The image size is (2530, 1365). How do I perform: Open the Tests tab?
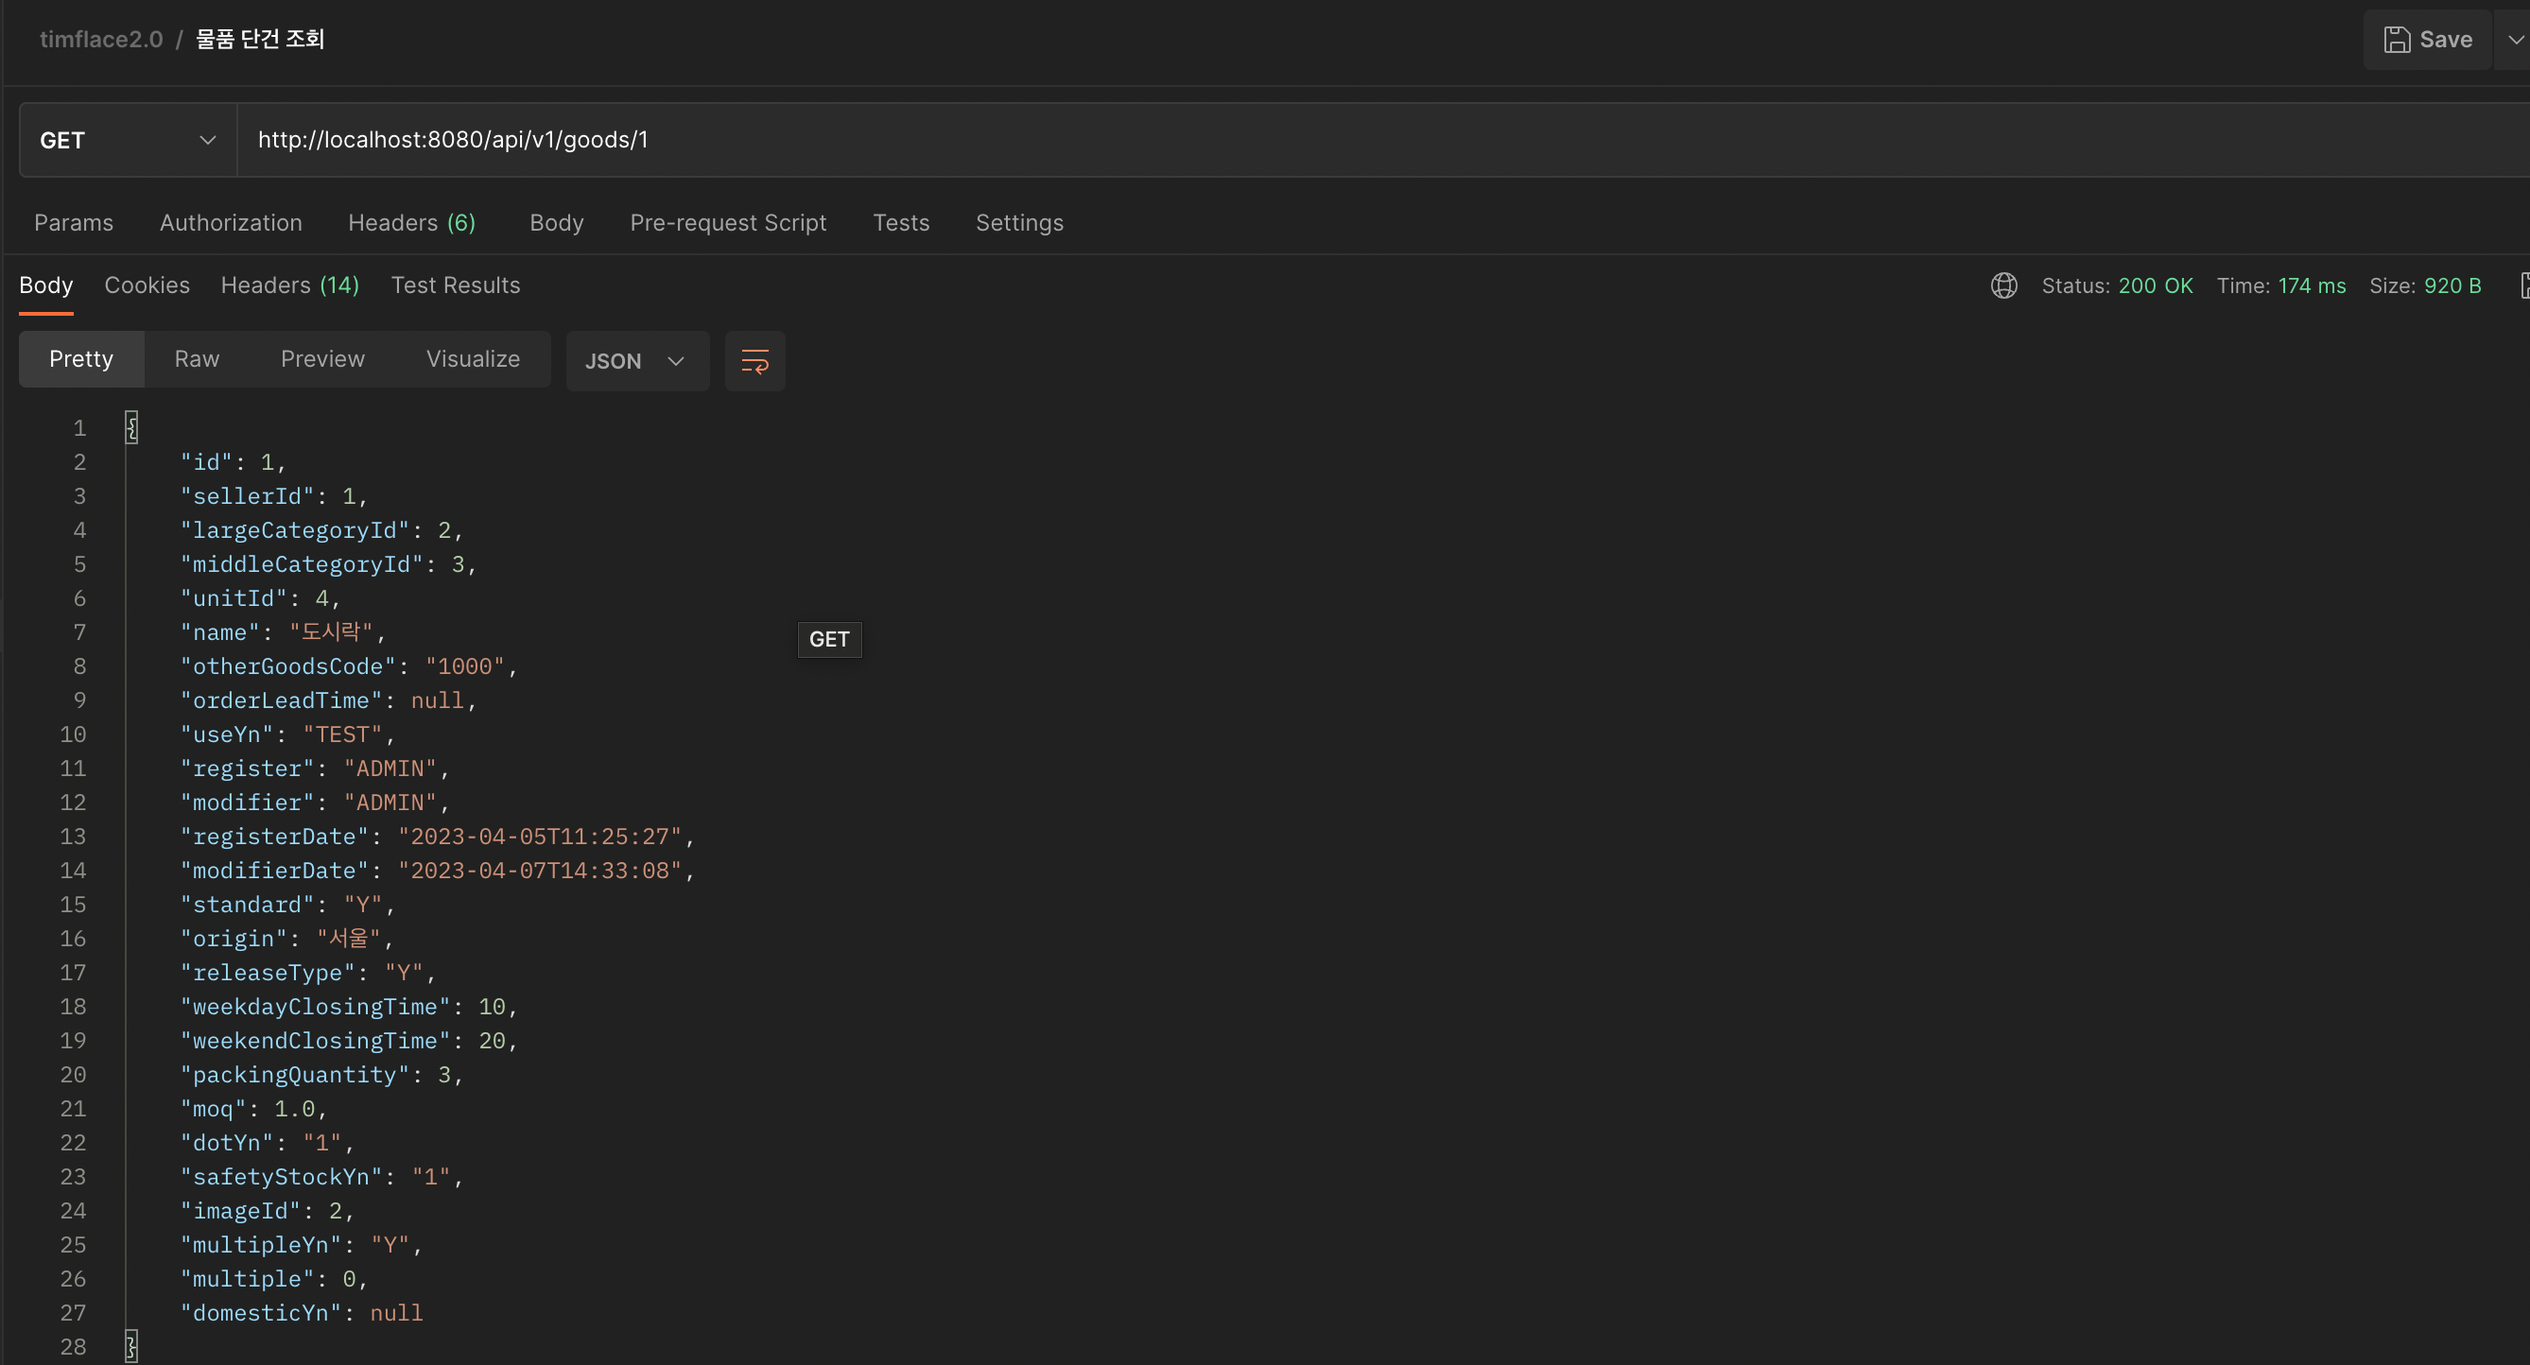900,223
